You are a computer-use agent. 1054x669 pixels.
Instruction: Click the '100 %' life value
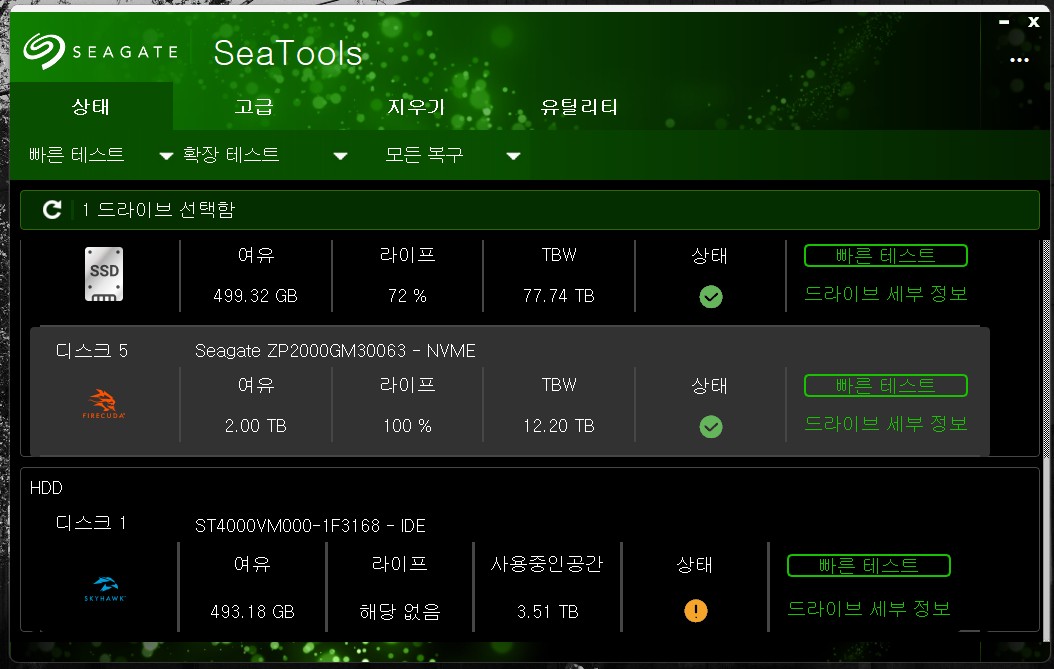tap(407, 426)
